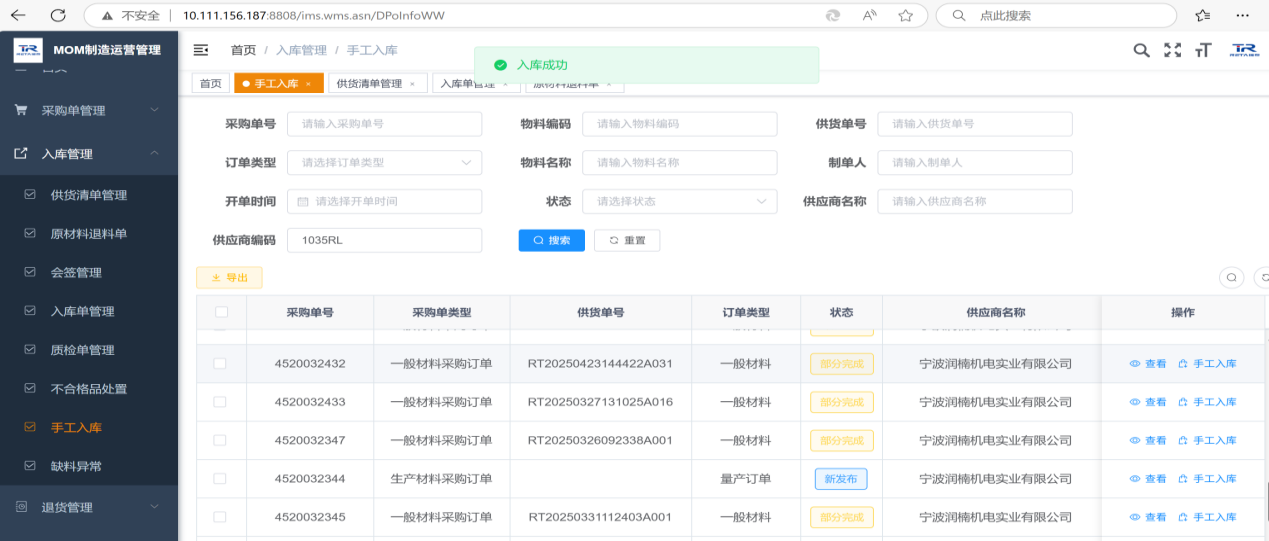Screen dimensions: 1269x541
Task: Tick checkbox for order 4520032344
Action: pyautogui.click(x=220, y=479)
